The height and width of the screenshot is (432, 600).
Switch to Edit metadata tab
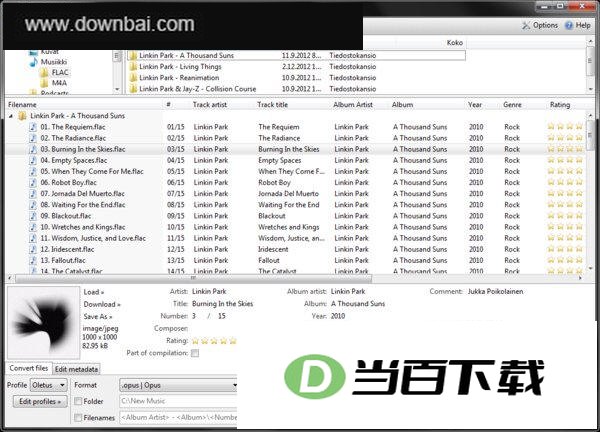[x=77, y=369]
